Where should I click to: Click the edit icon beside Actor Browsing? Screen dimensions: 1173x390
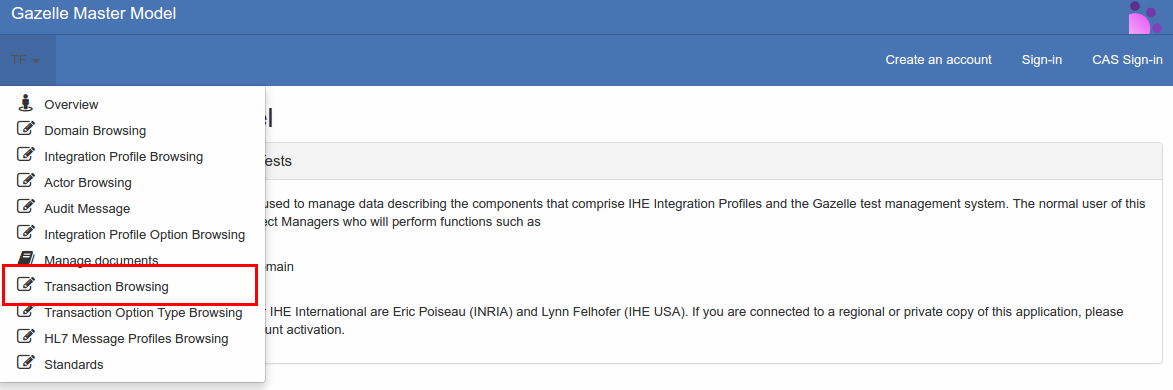26,182
